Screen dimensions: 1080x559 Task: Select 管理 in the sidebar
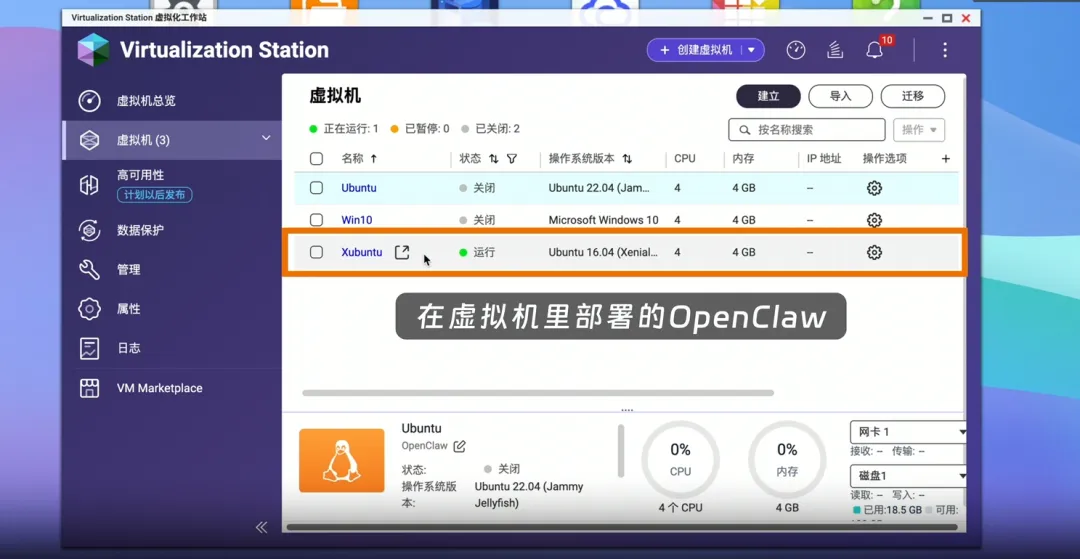pyautogui.click(x=172, y=270)
